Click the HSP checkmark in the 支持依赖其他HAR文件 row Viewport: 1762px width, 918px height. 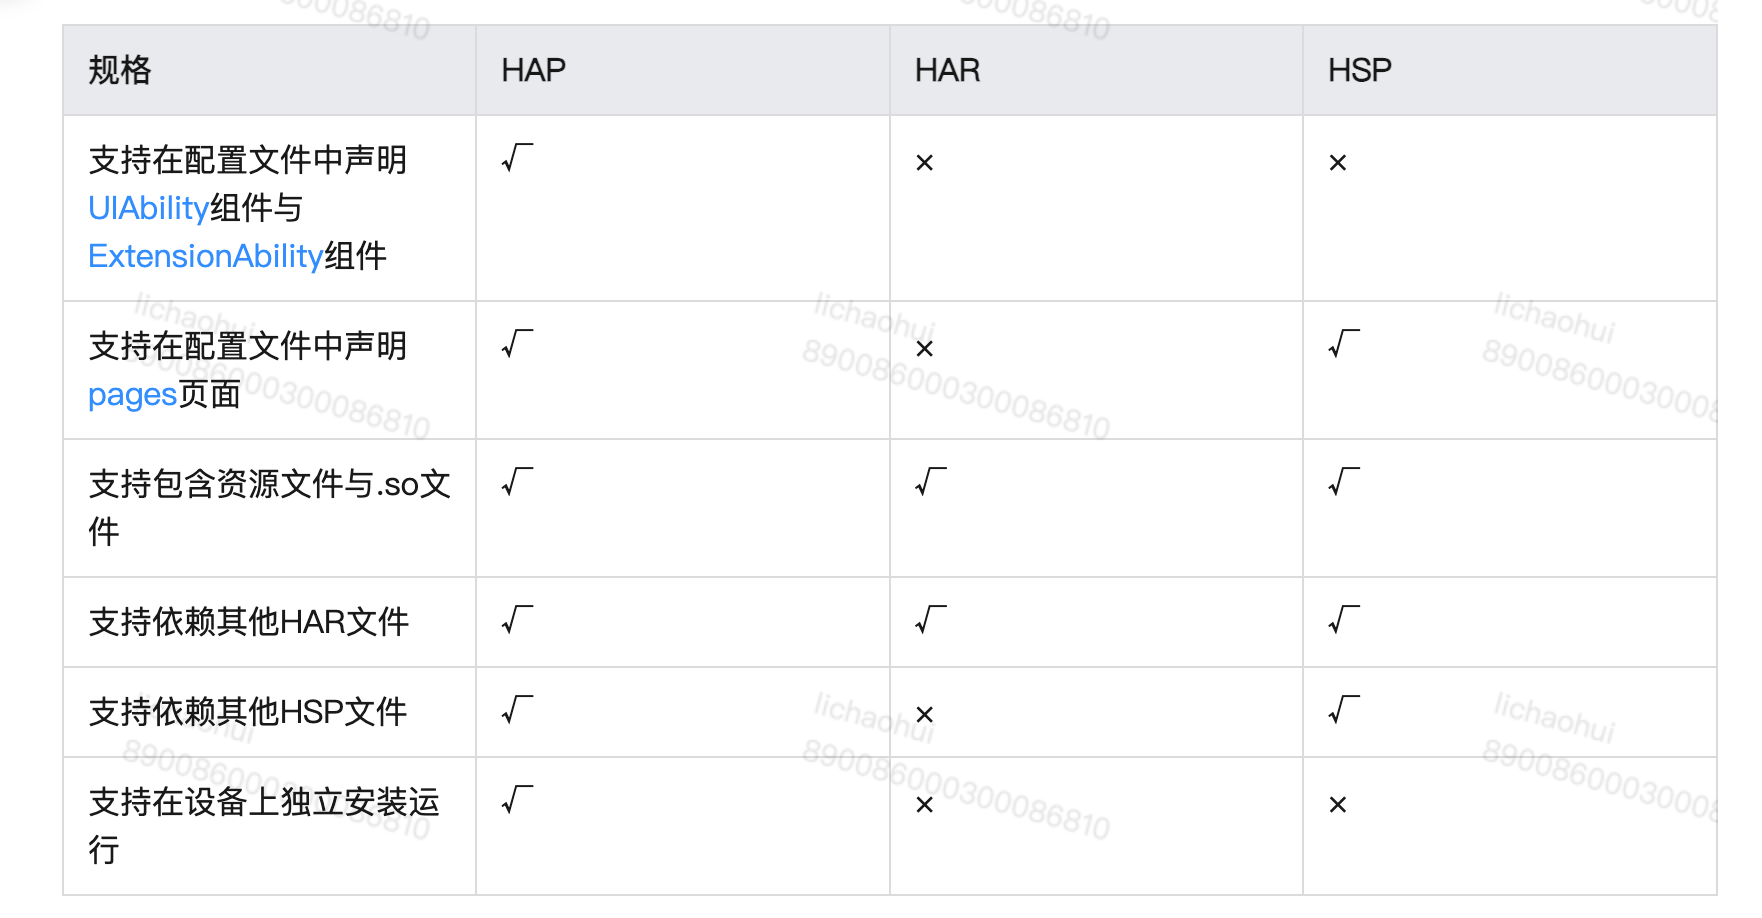coord(1343,620)
